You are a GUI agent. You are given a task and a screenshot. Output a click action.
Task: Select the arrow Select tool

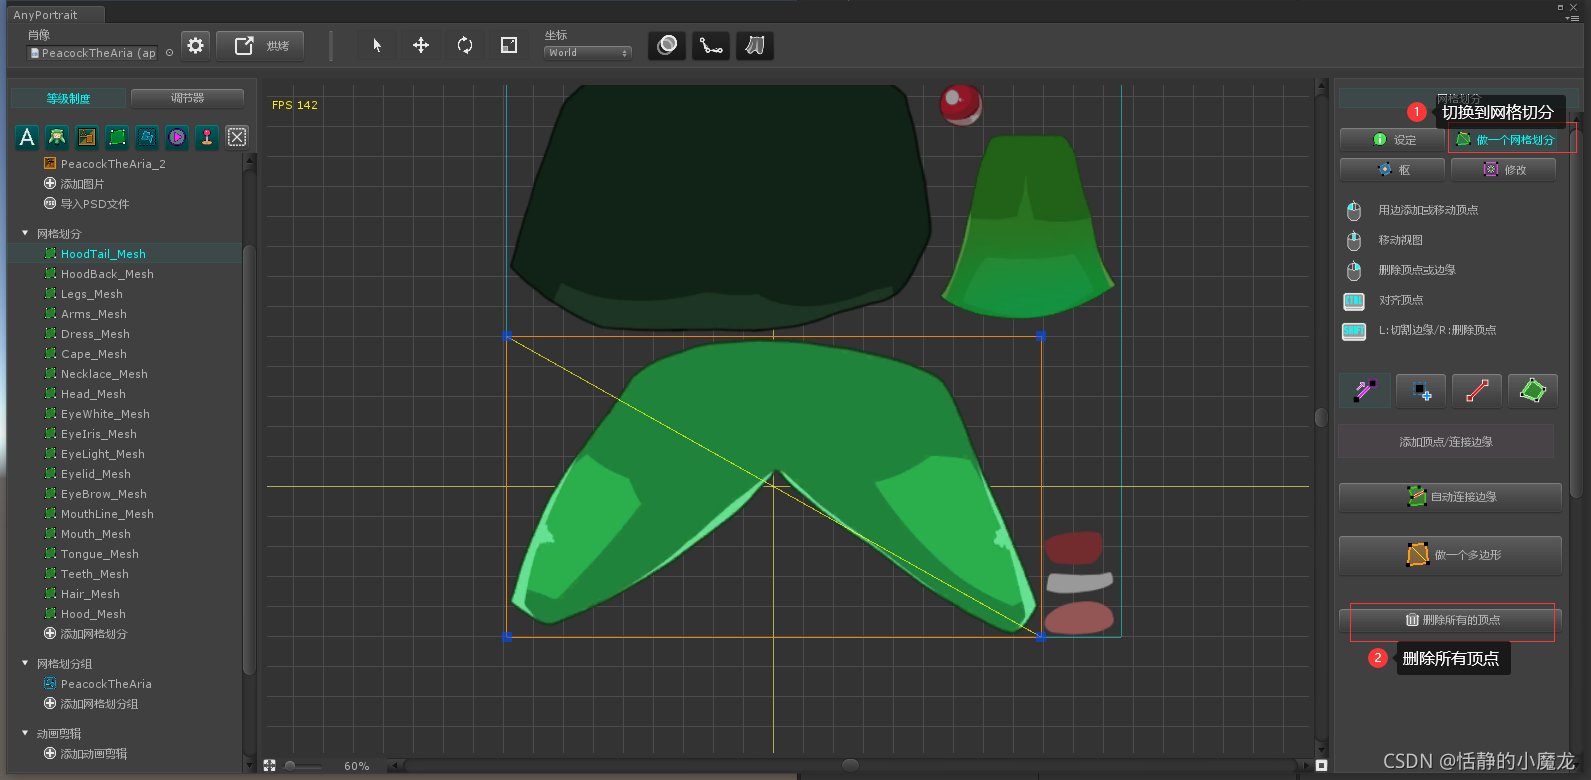[x=377, y=45]
